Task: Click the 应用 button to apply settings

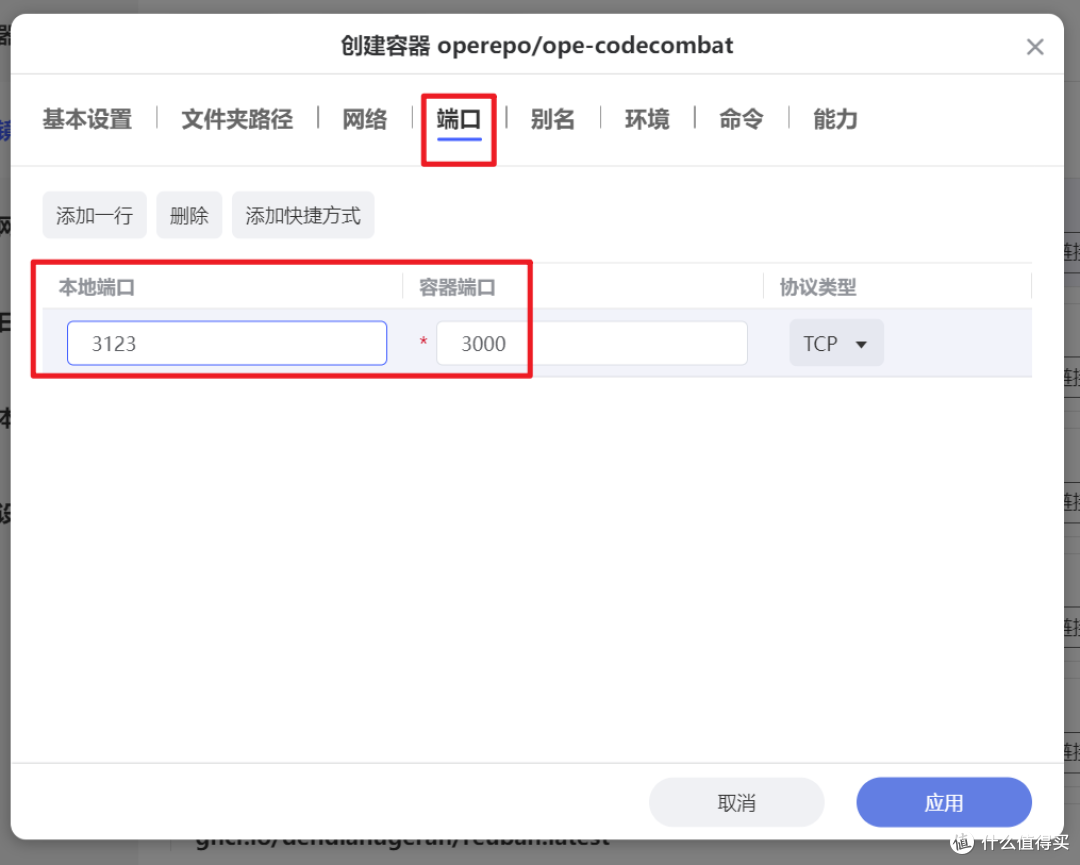Action: coord(943,802)
